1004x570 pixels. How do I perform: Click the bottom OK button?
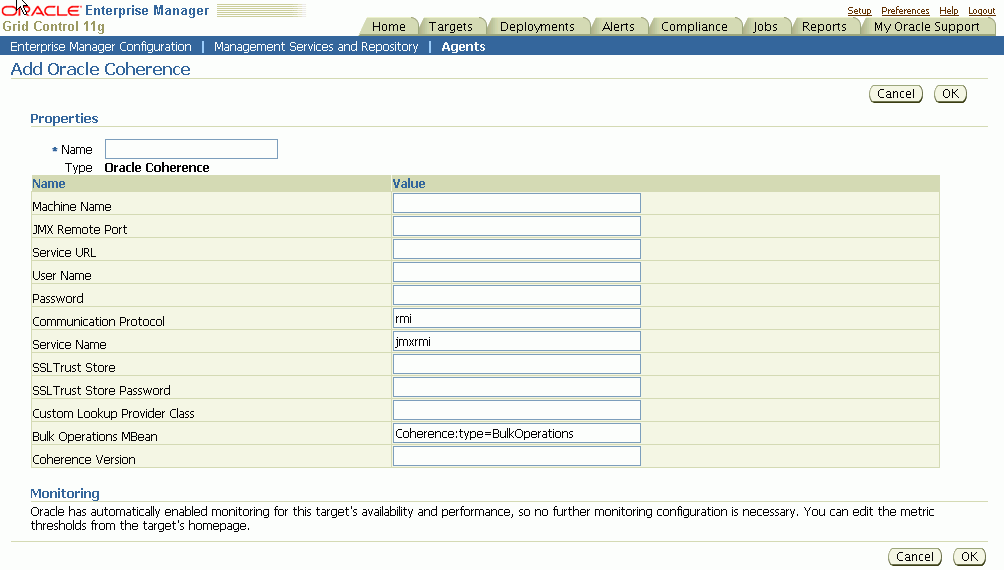(x=969, y=557)
